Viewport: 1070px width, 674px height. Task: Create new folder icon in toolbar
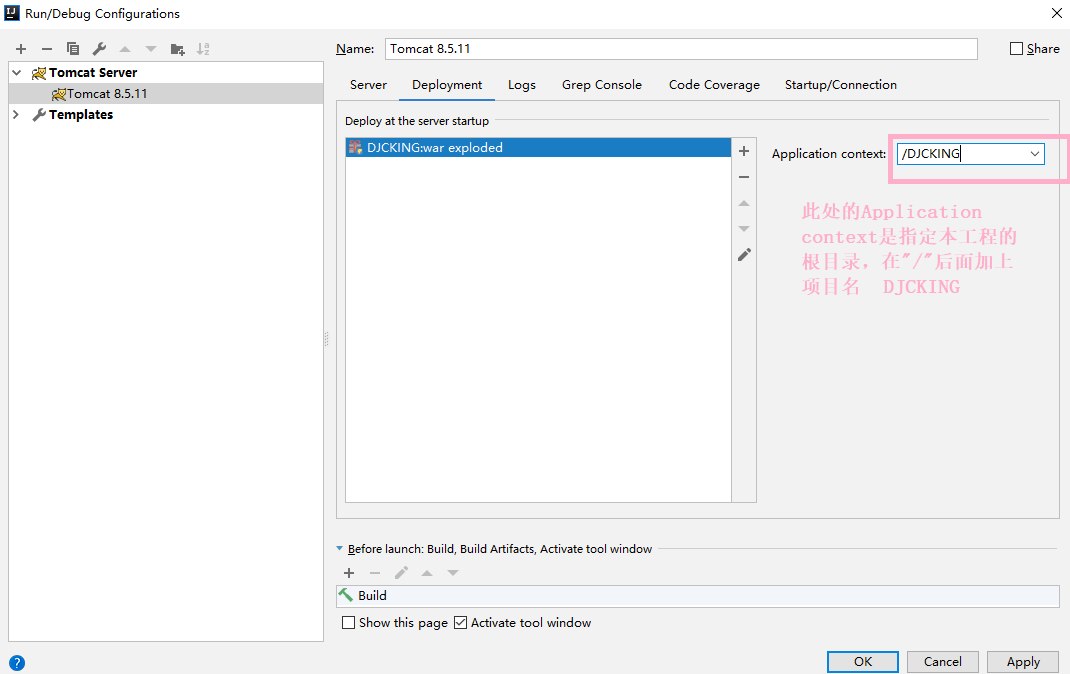(x=177, y=49)
